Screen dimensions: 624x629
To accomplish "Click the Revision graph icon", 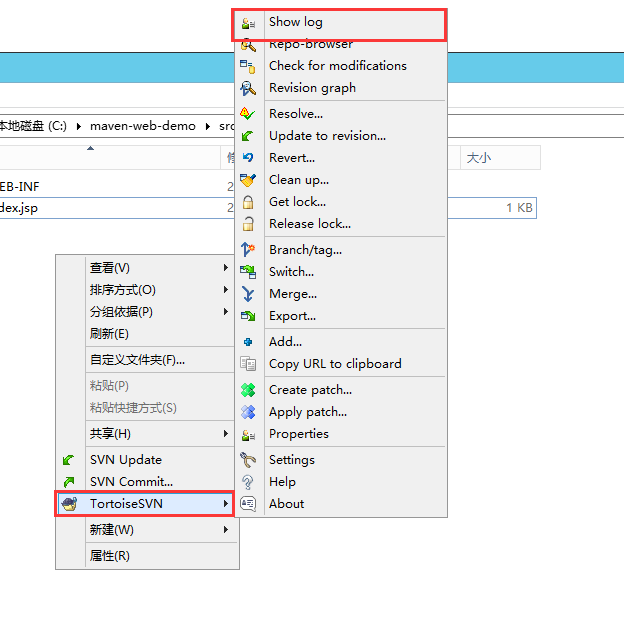I will [x=248, y=88].
